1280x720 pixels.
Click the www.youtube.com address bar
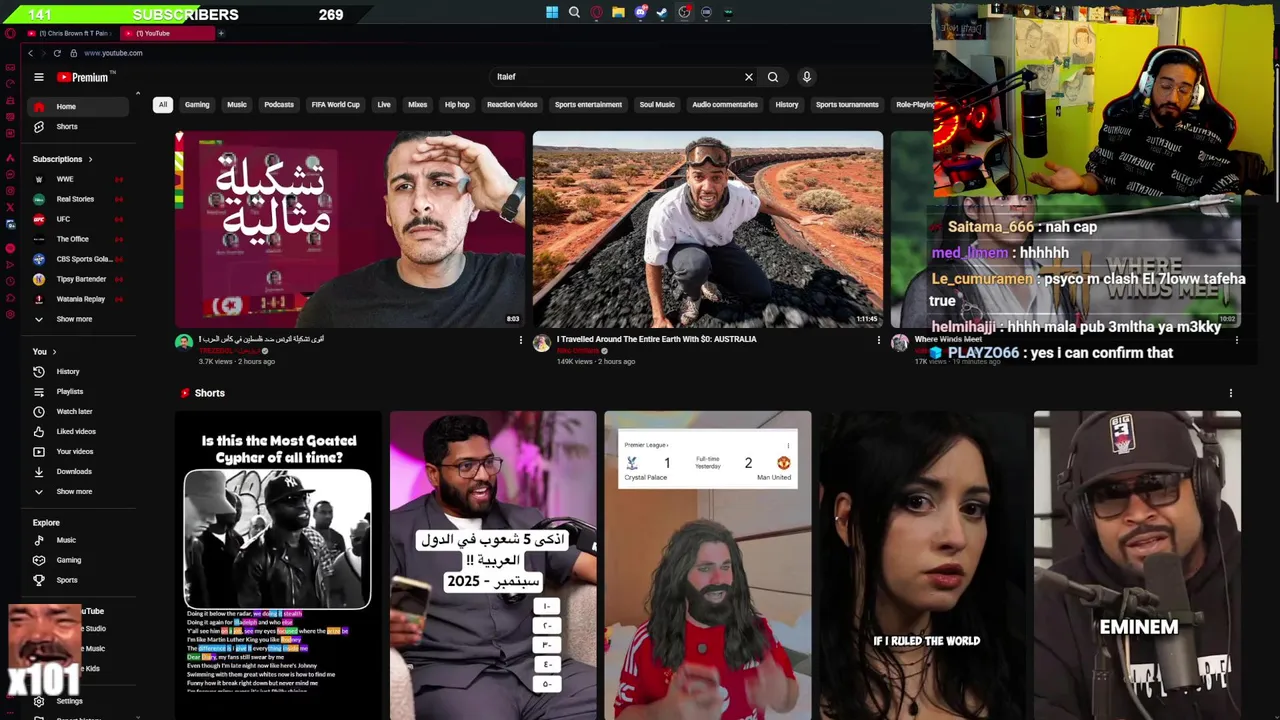113,53
